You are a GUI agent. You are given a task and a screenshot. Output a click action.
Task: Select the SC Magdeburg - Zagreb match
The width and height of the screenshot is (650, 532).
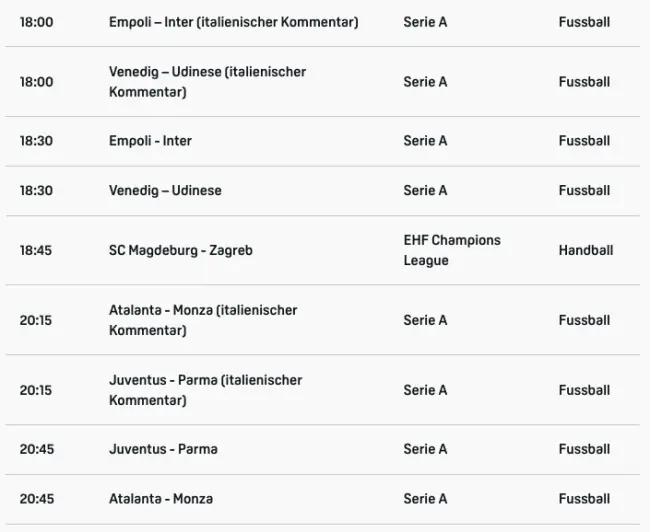[180, 251]
